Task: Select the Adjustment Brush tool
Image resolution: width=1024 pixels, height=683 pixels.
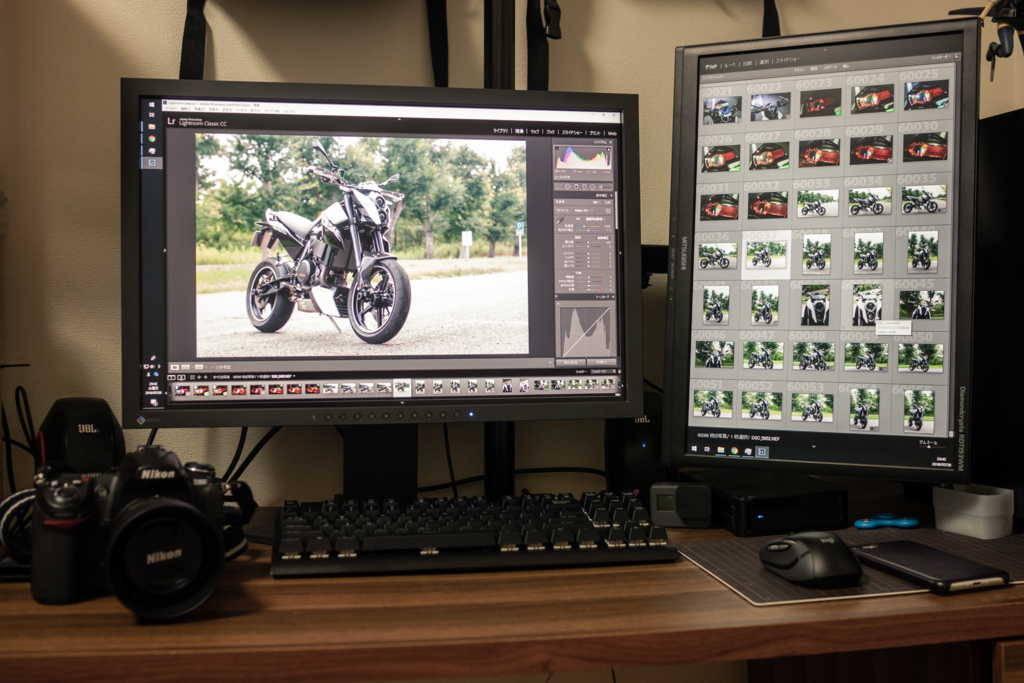Action: pyautogui.click(x=605, y=187)
